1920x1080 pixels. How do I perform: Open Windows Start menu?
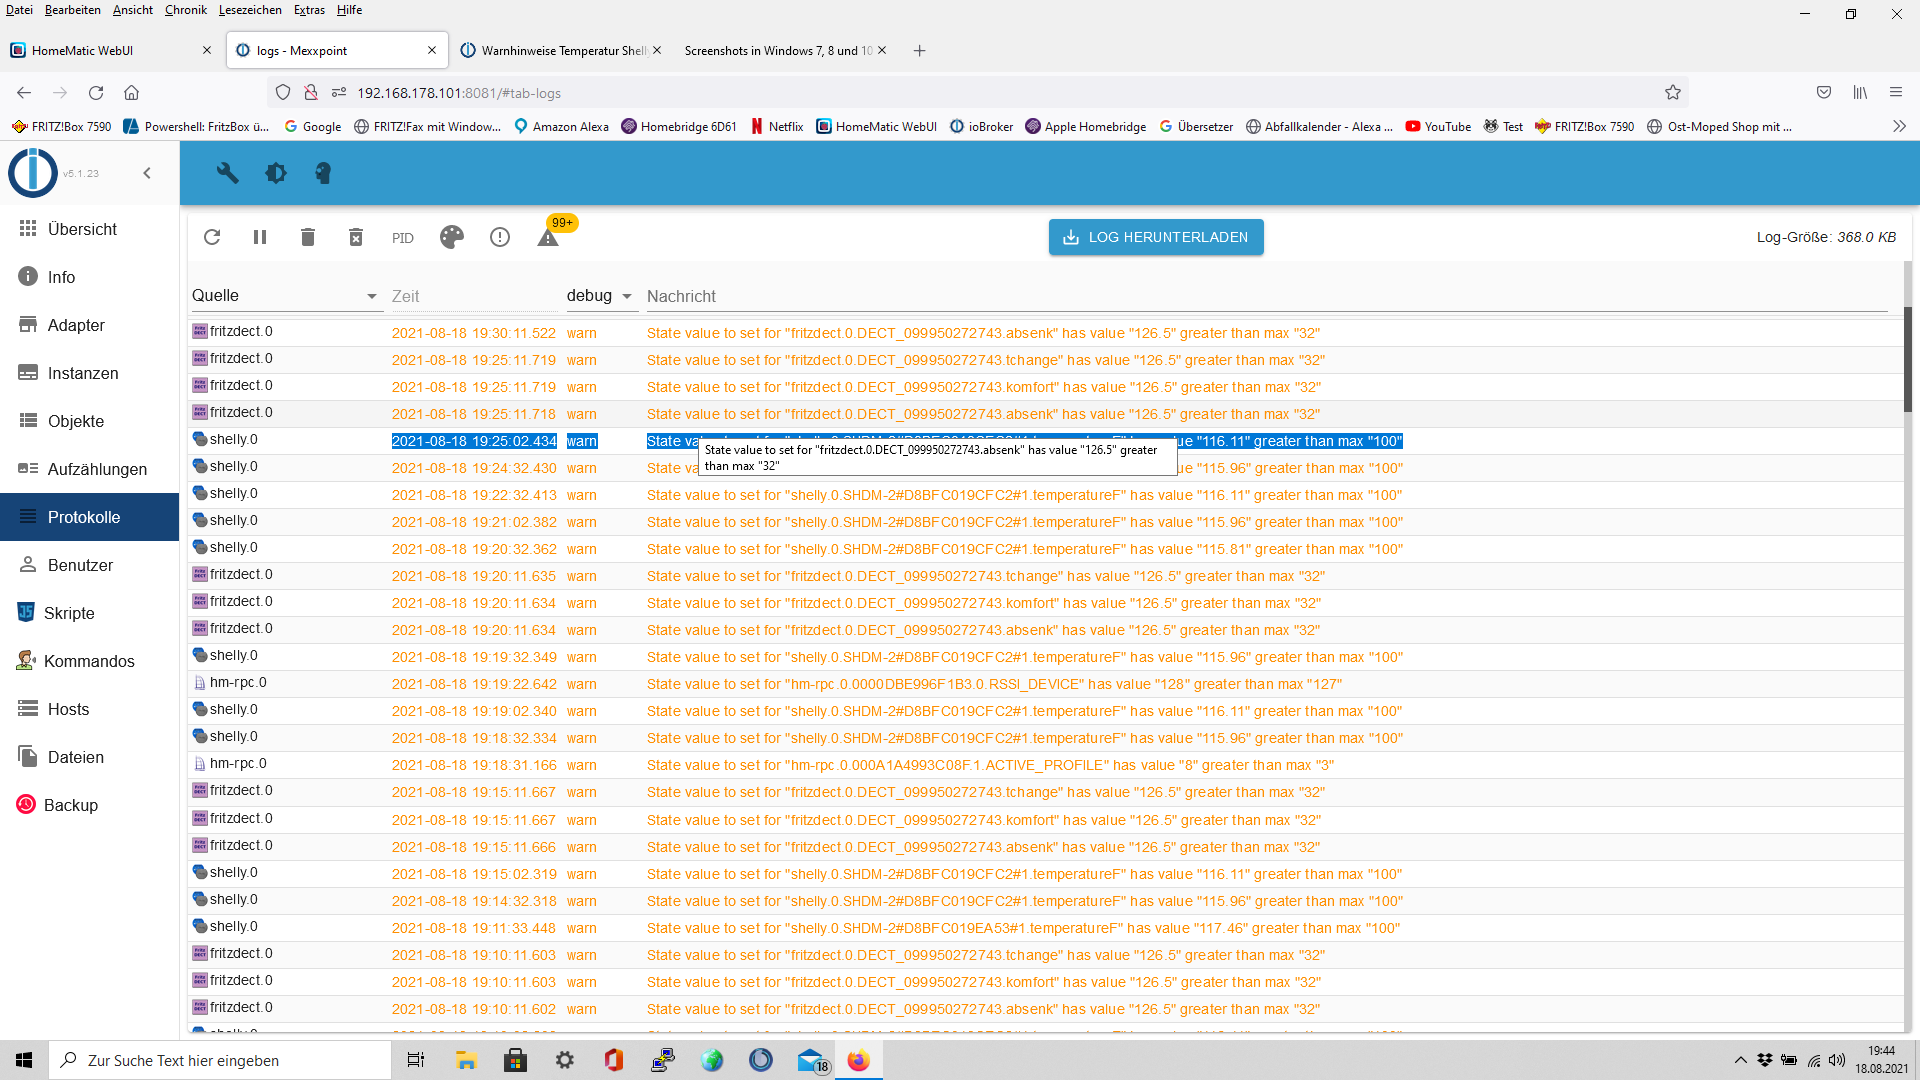point(24,1060)
